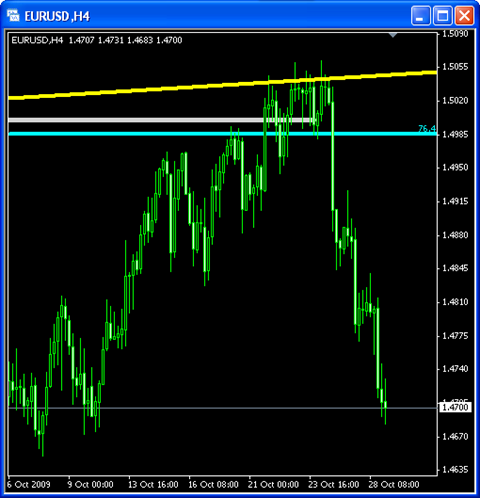Click the chart window icon in title bar
The width and height of the screenshot is (480, 498).
click(13, 15)
